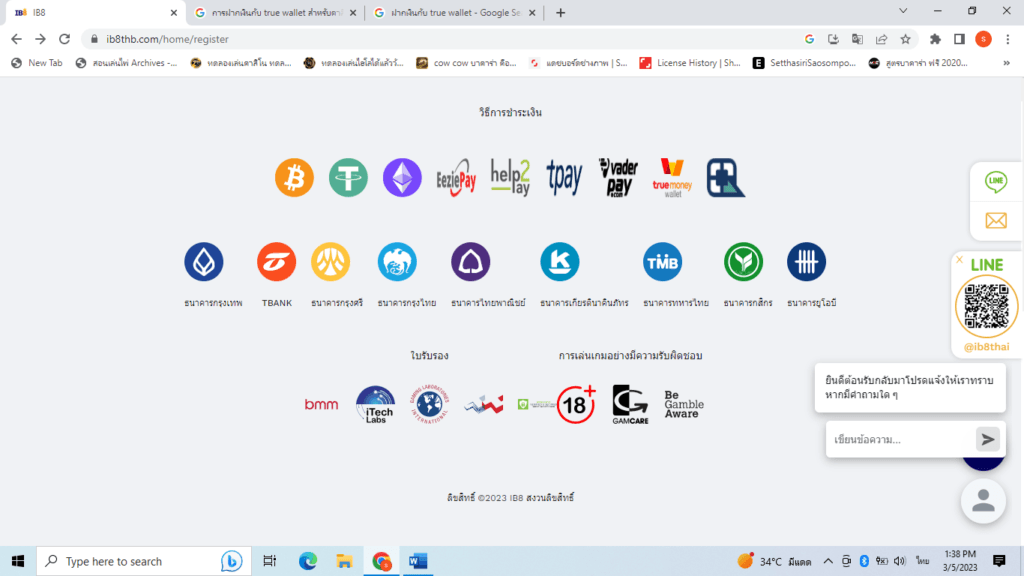Image resolution: width=1024 pixels, height=576 pixels.
Task: Open the iTech Labs certificate logo
Action: (376, 405)
